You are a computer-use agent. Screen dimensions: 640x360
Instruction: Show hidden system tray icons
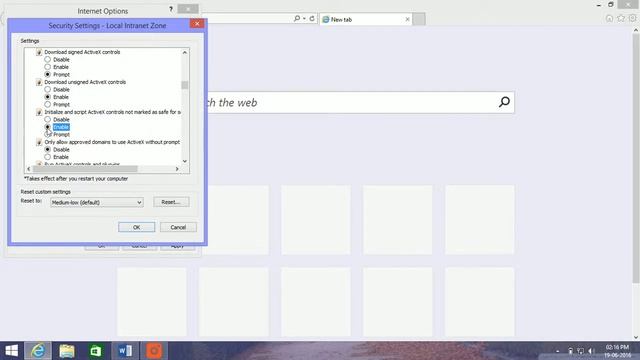tap(558, 351)
